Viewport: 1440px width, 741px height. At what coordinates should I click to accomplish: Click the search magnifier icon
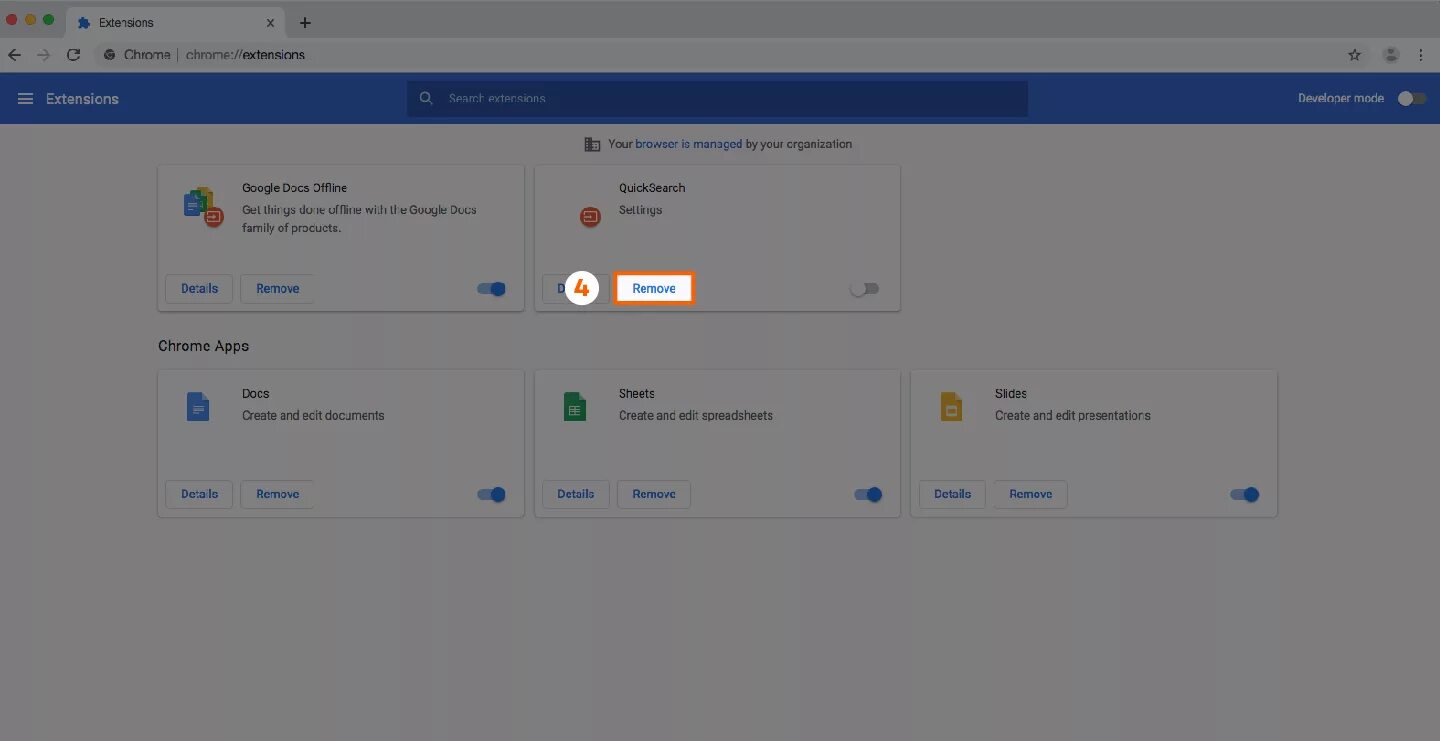point(426,98)
